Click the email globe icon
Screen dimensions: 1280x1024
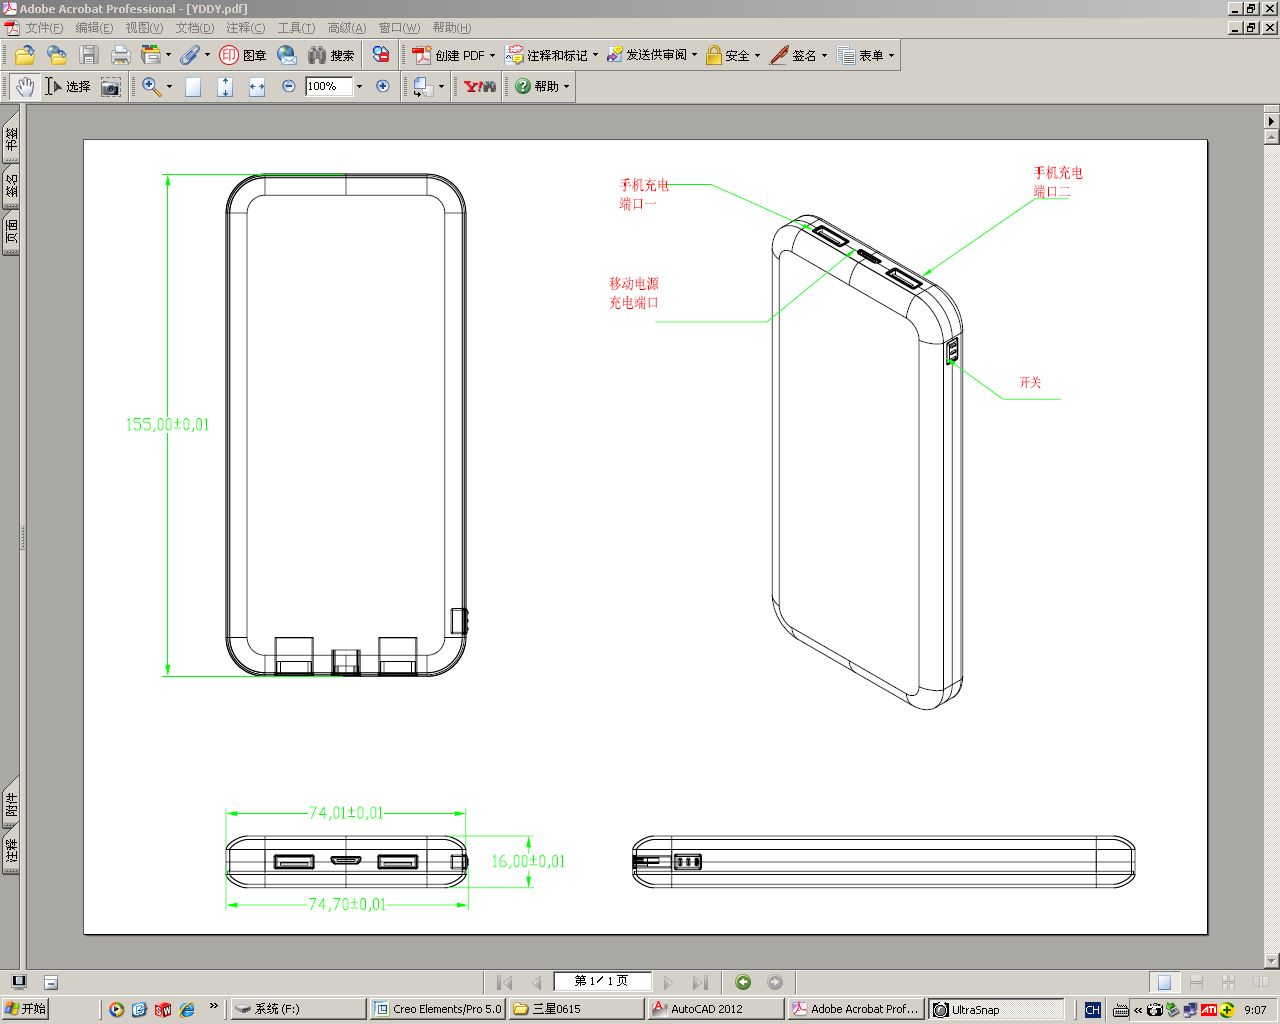[287, 56]
